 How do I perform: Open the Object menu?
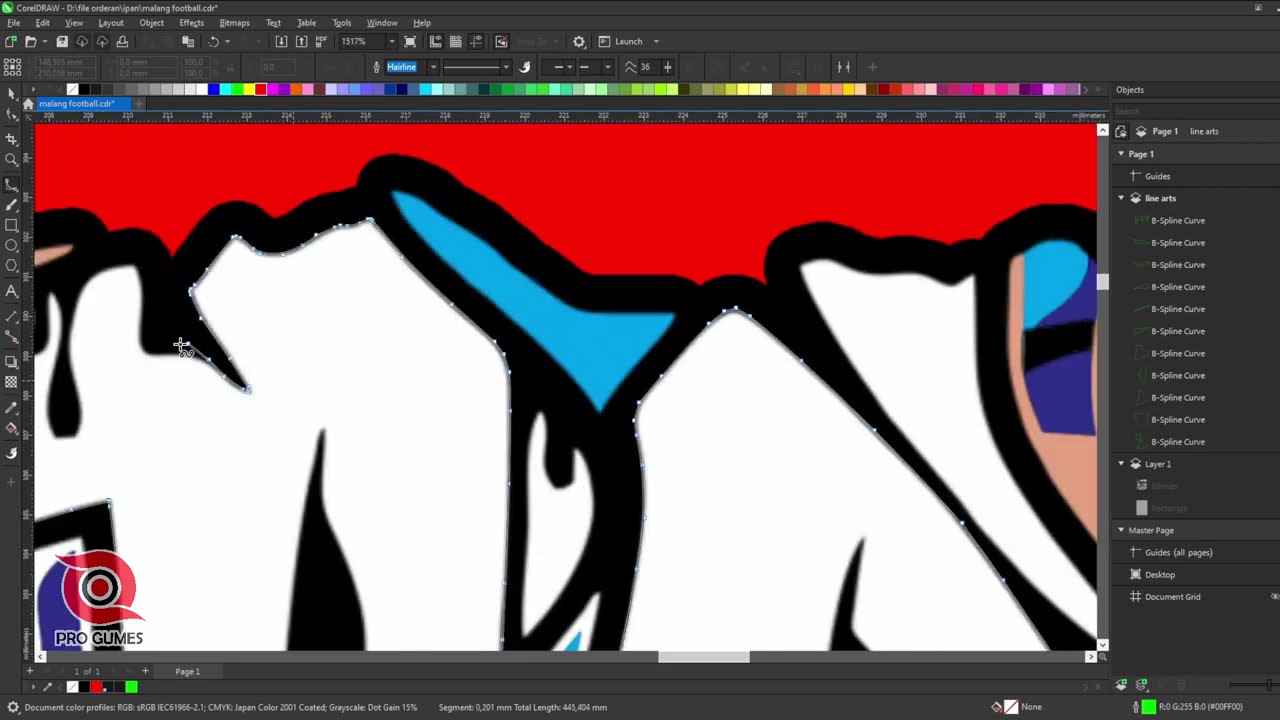pyautogui.click(x=152, y=23)
